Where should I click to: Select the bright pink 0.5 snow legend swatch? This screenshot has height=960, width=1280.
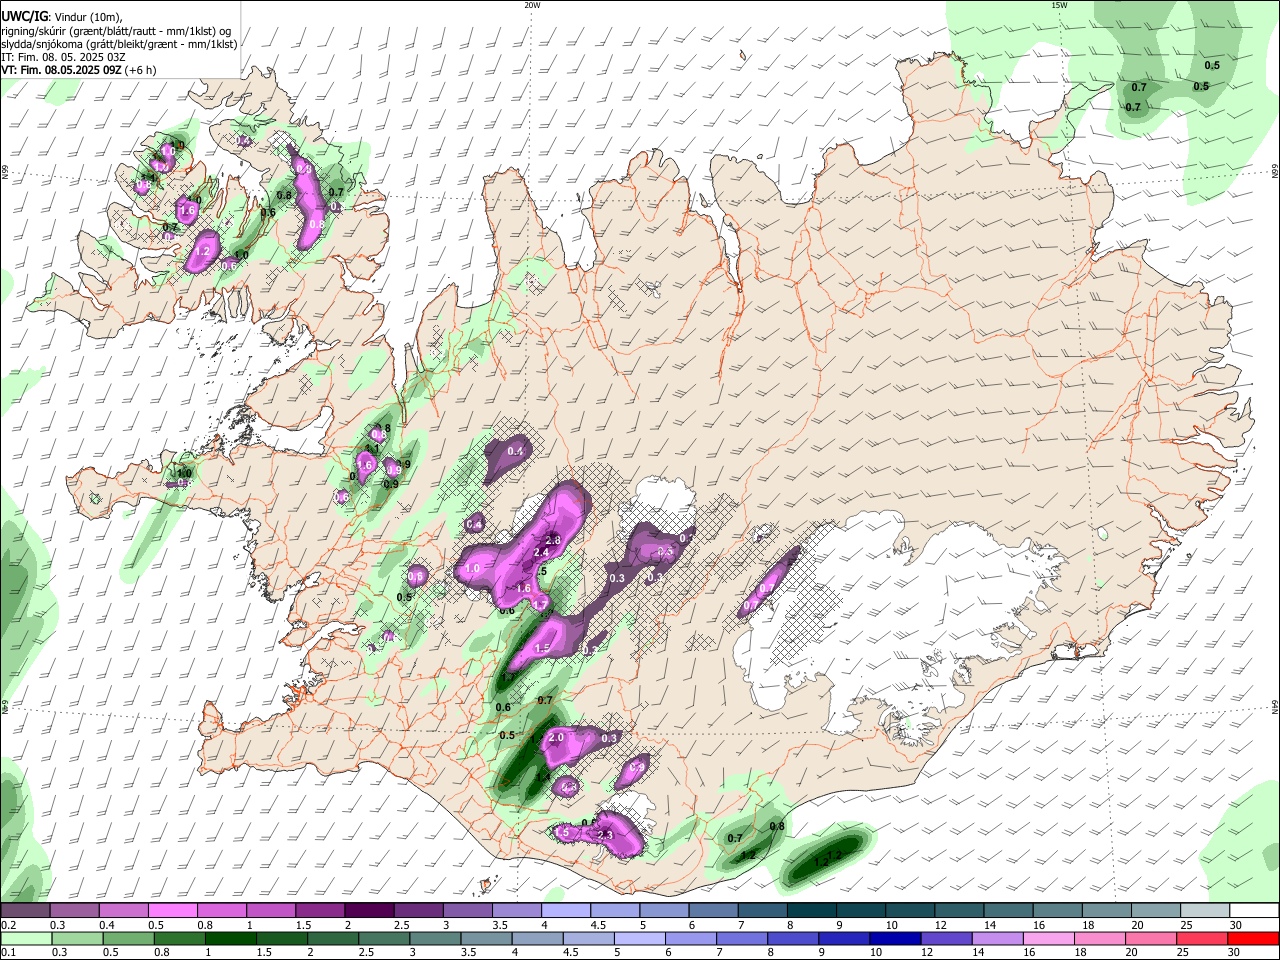pyautogui.click(x=172, y=911)
